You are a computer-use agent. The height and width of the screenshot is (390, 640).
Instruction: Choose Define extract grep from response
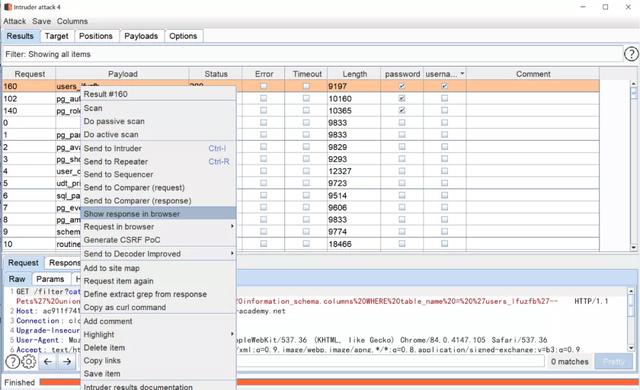pos(159,294)
